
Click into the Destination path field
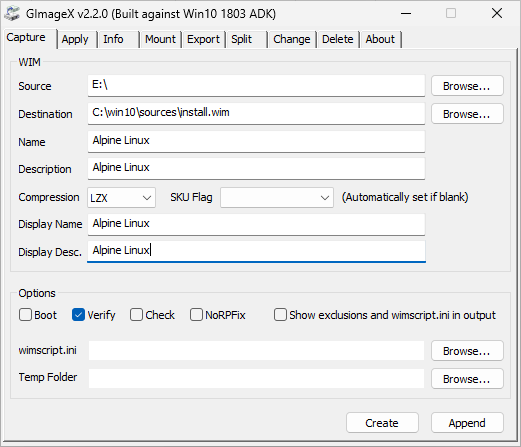tap(256, 114)
